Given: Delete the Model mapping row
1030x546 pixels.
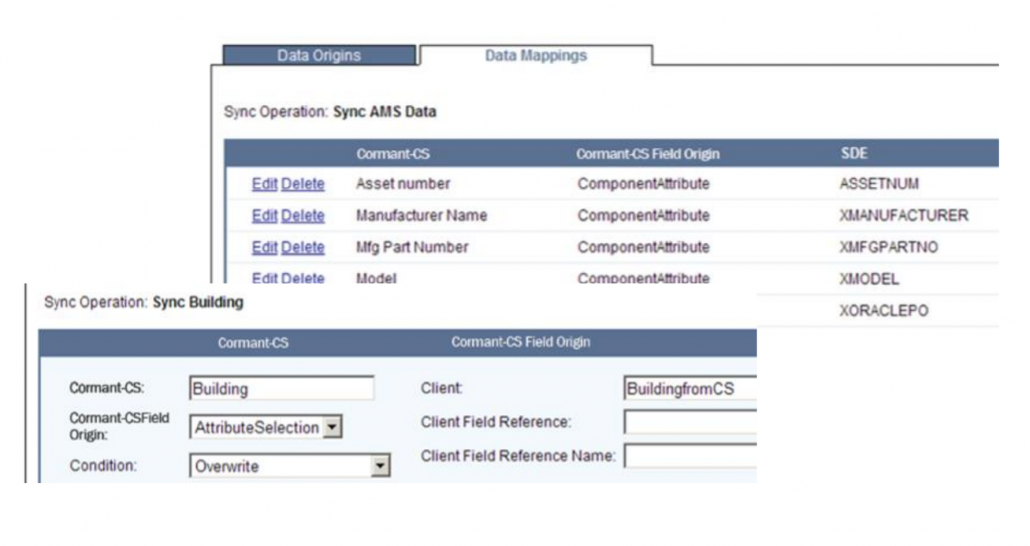Looking at the screenshot, I should [x=303, y=279].
